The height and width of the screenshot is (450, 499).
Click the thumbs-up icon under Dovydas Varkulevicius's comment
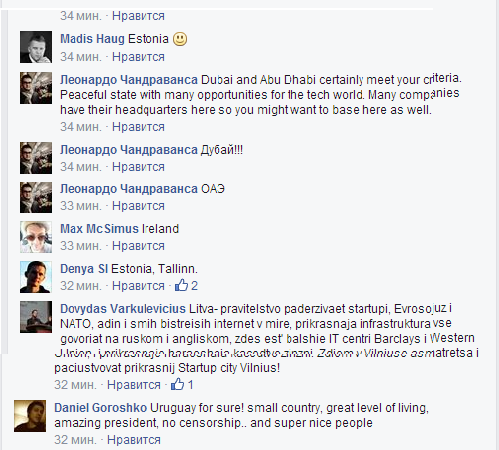[177, 384]
